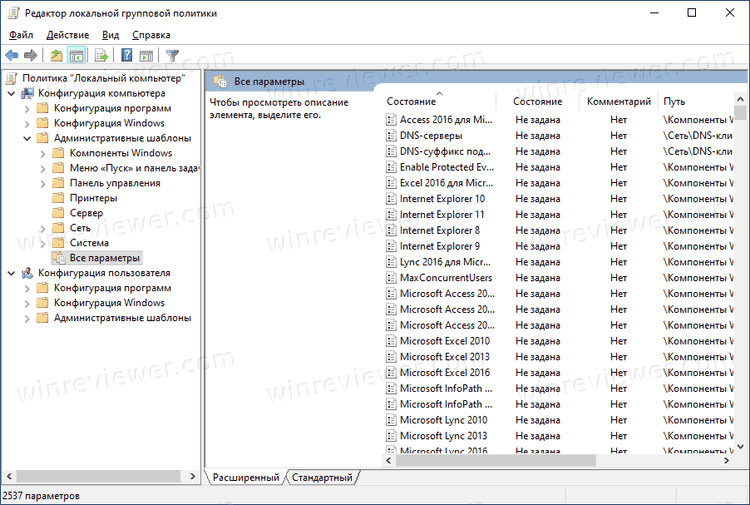Click policy icon beside Microsoft Excel 2010
The image size is (750, 505).
(391, 341)
